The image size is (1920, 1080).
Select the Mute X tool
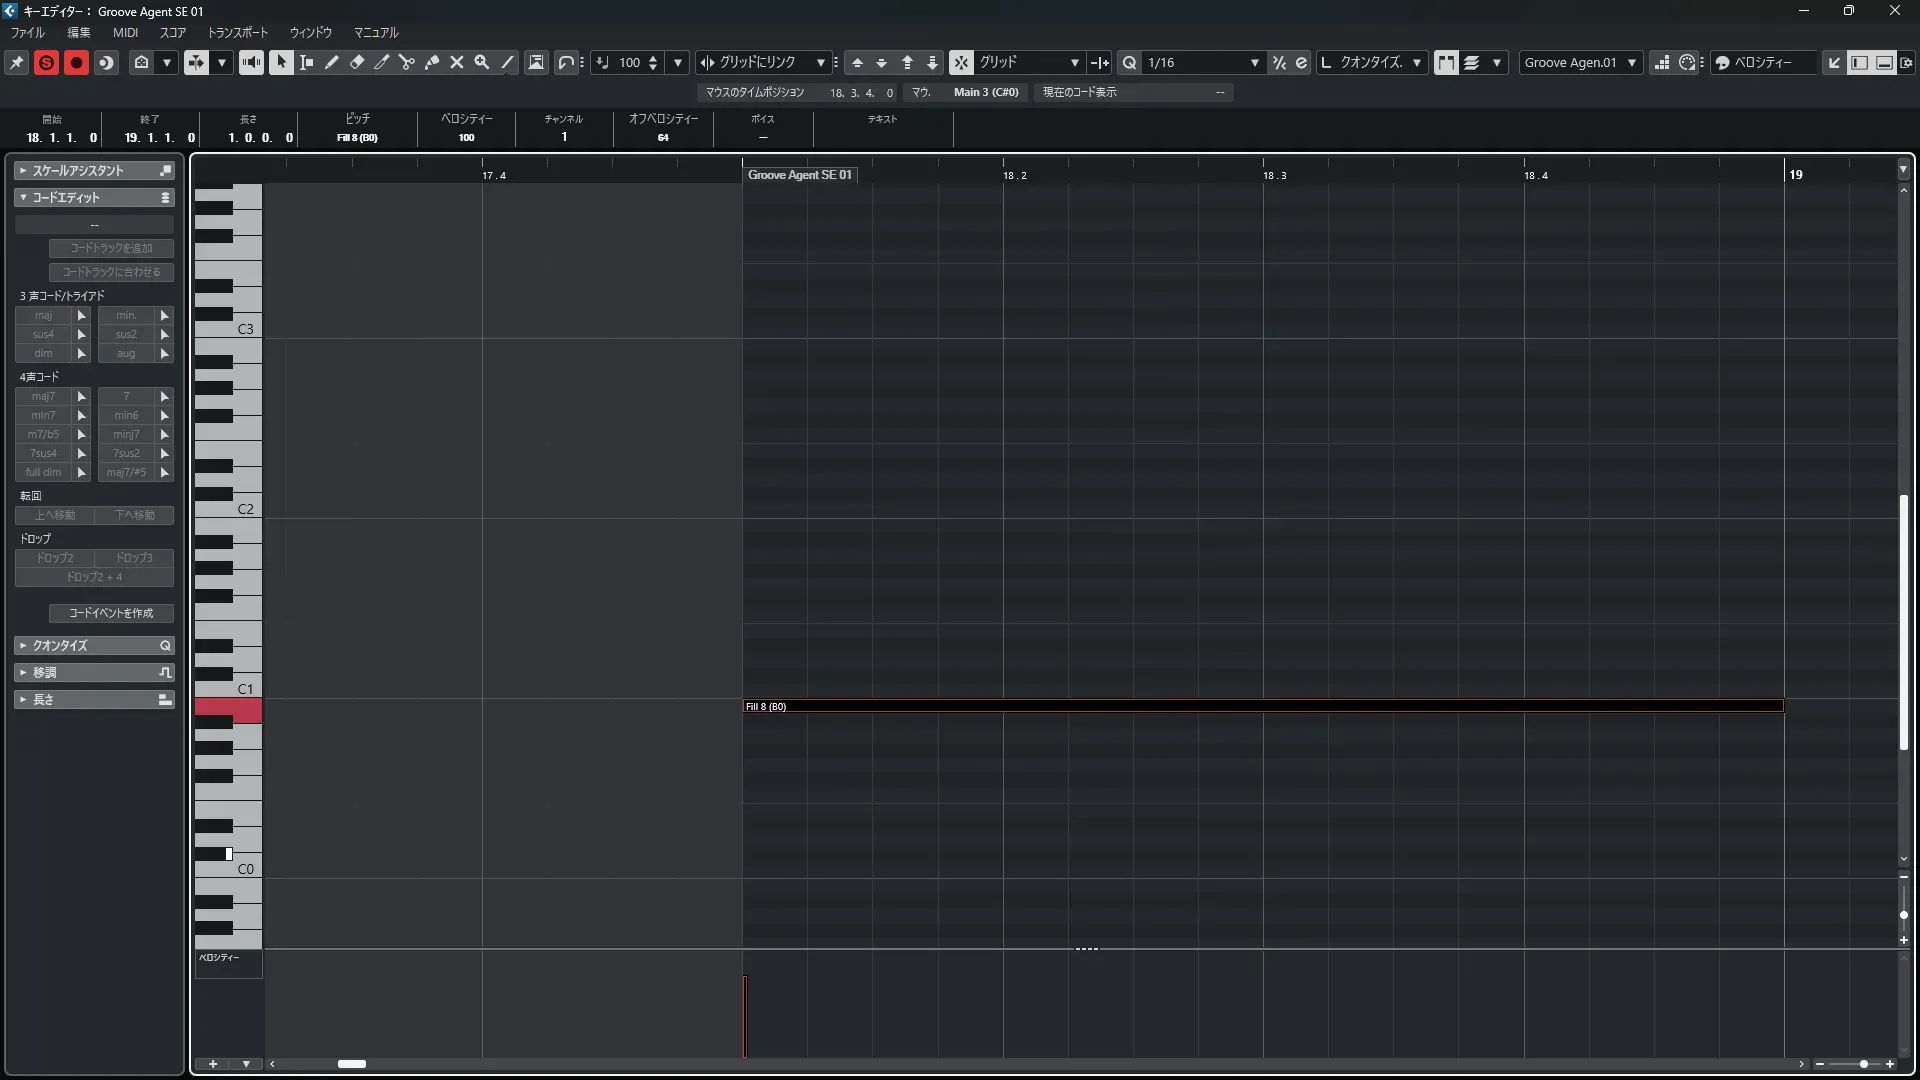pos(457,62)
